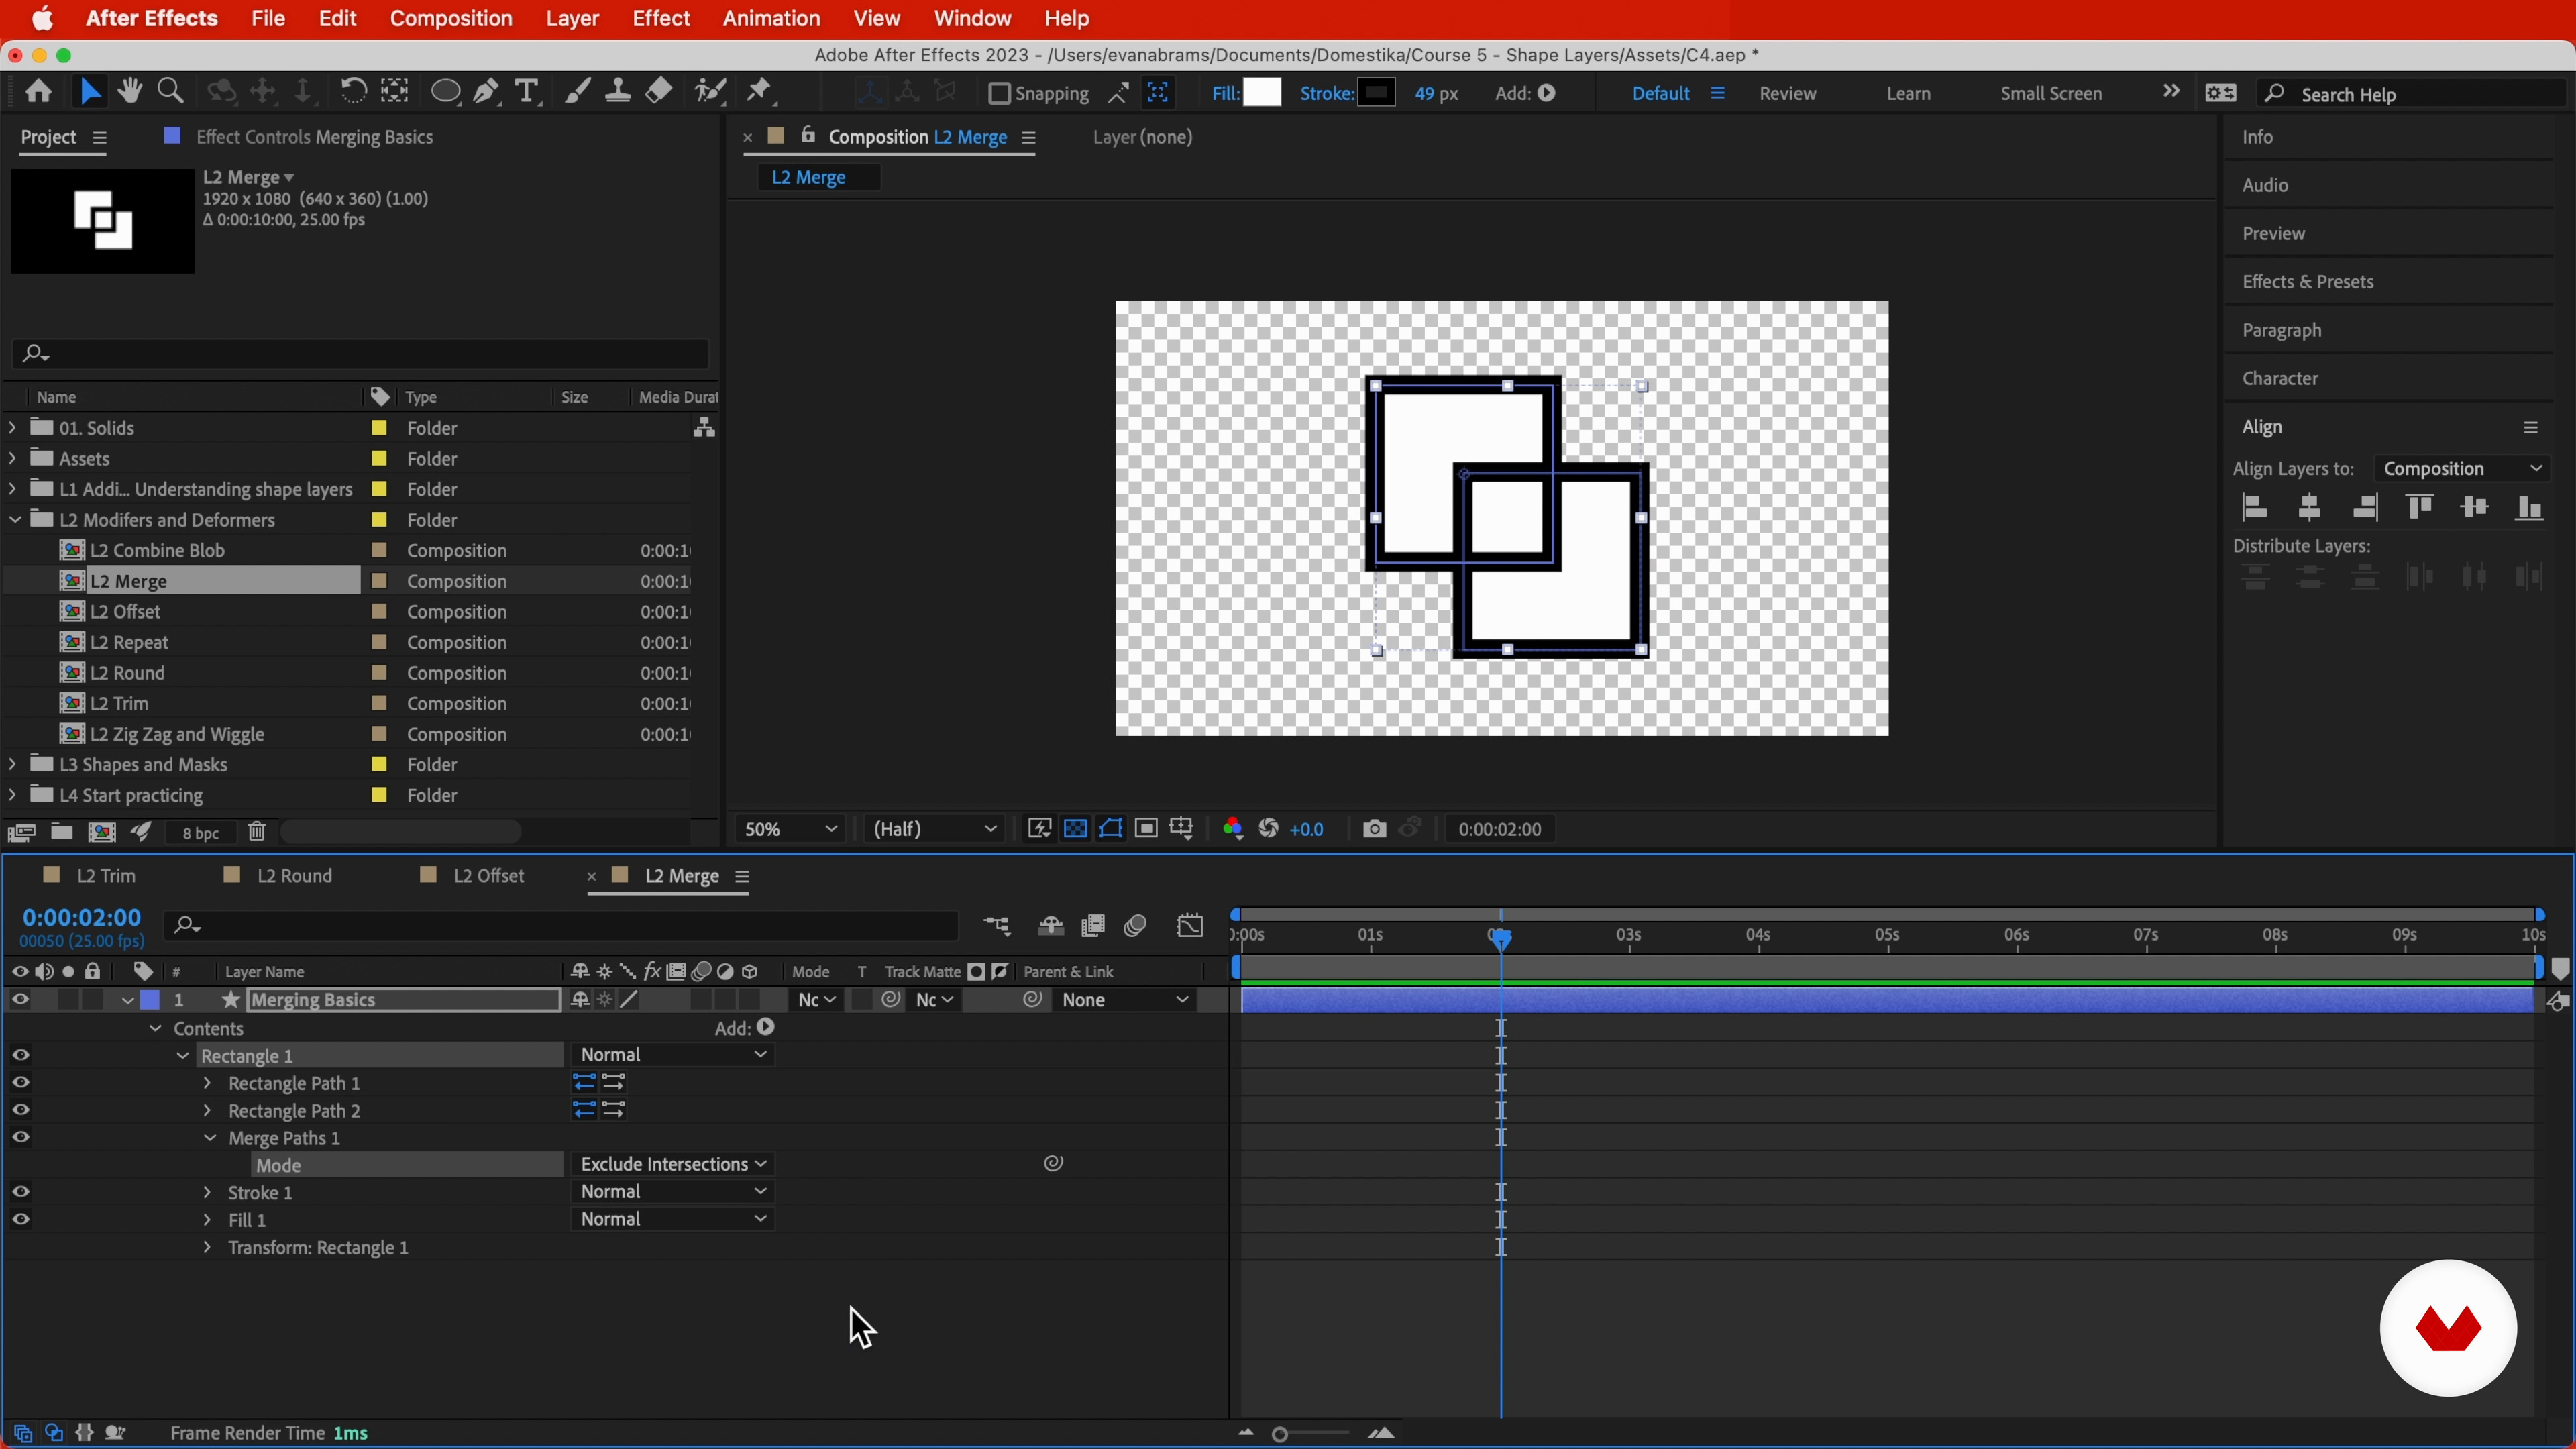
Task: Click Delete selected project items trash icon
Action: coord(257,833)
